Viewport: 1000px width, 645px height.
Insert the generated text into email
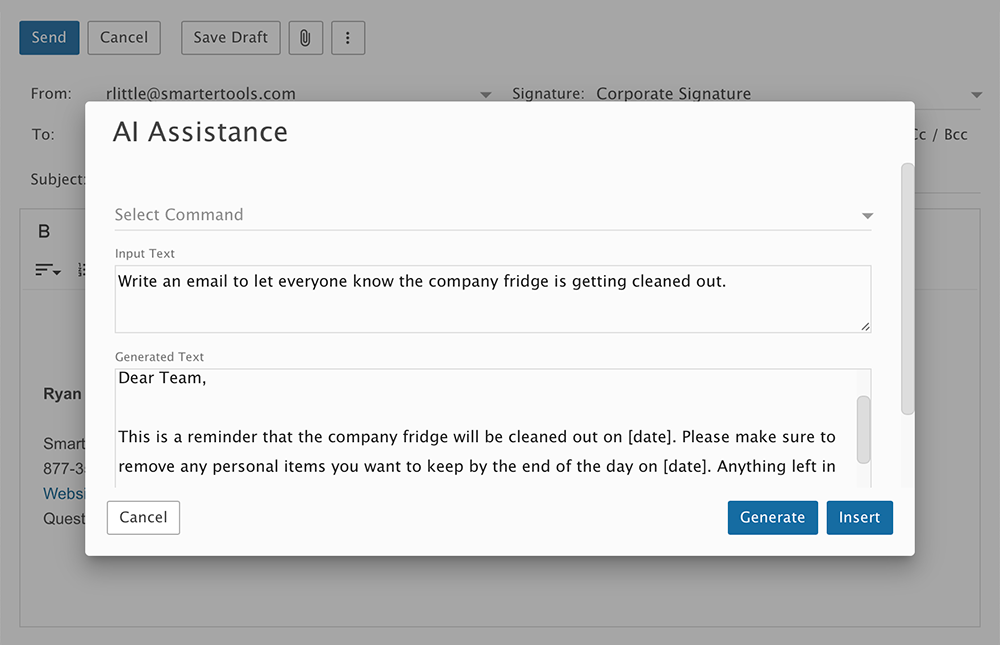tap(859, 517)
